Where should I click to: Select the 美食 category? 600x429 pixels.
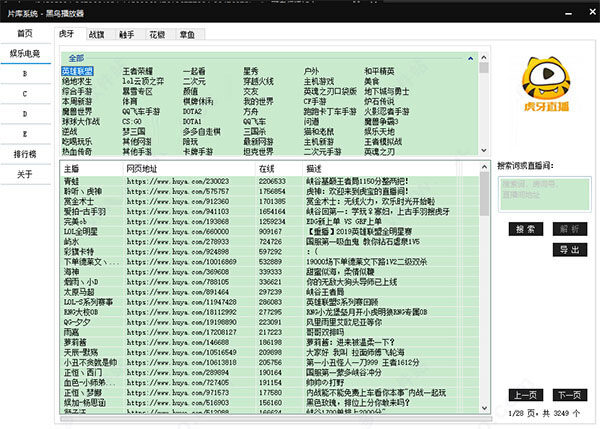click(372, 81)
